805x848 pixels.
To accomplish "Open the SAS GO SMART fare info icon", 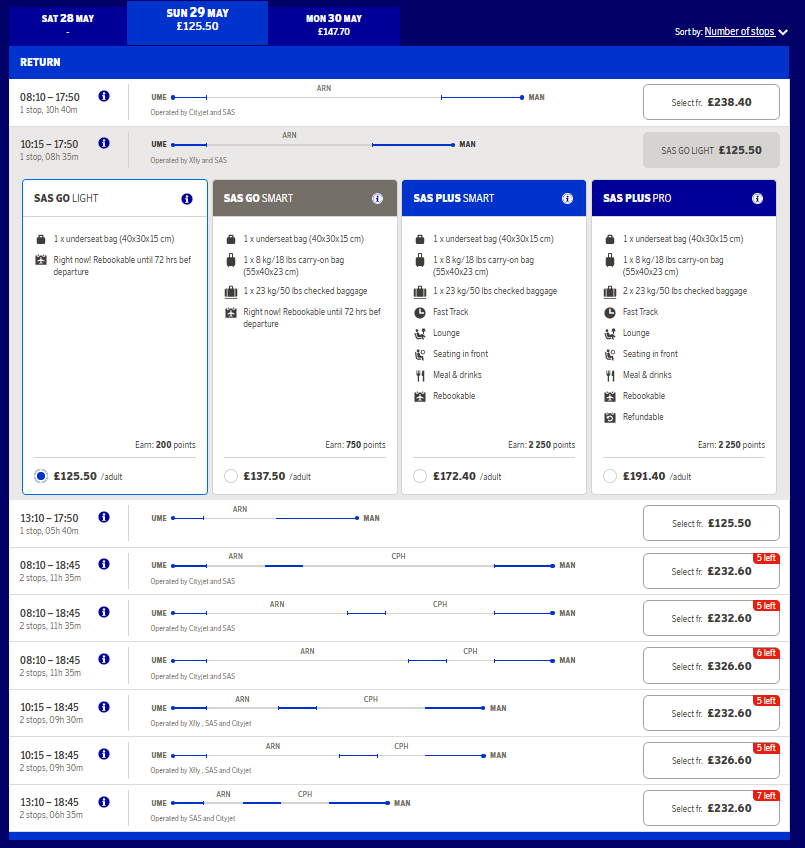I will click(x=377, y=198).
